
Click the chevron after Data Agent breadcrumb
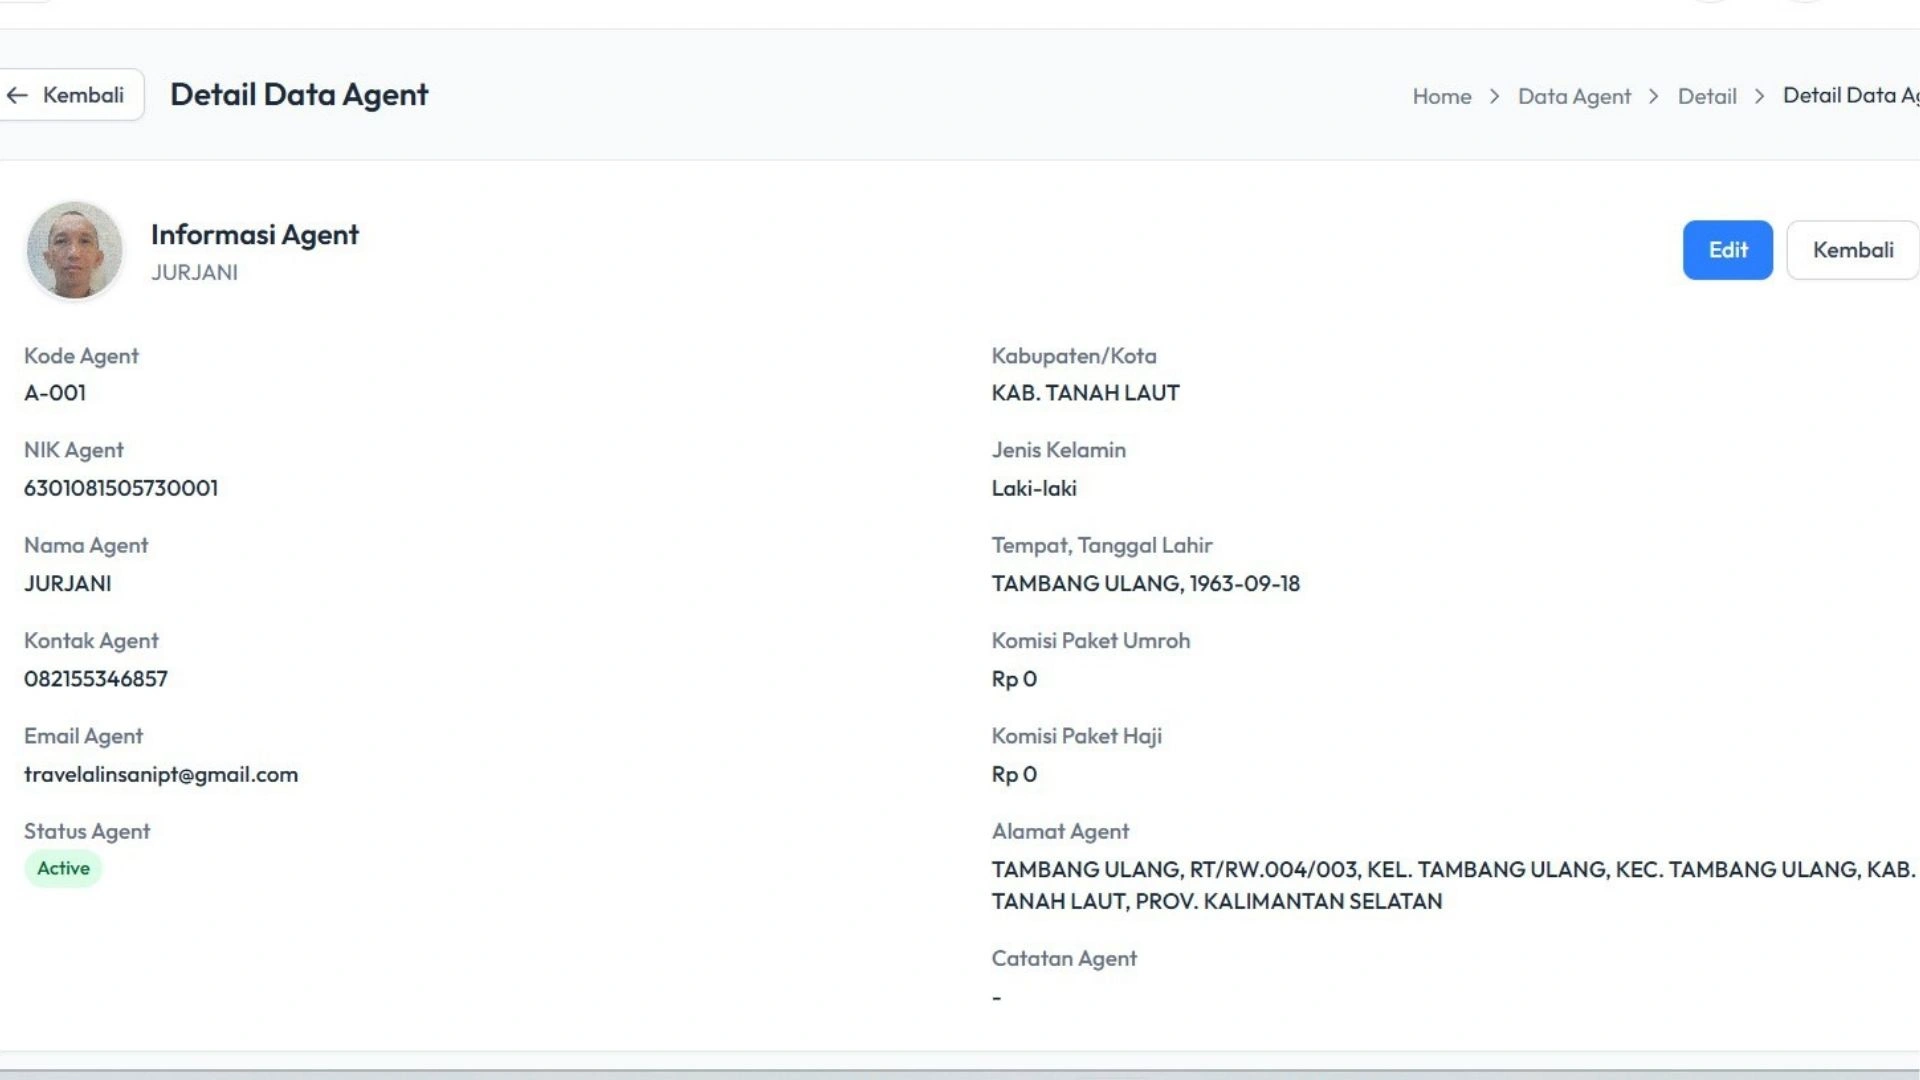pos(1654,96)
